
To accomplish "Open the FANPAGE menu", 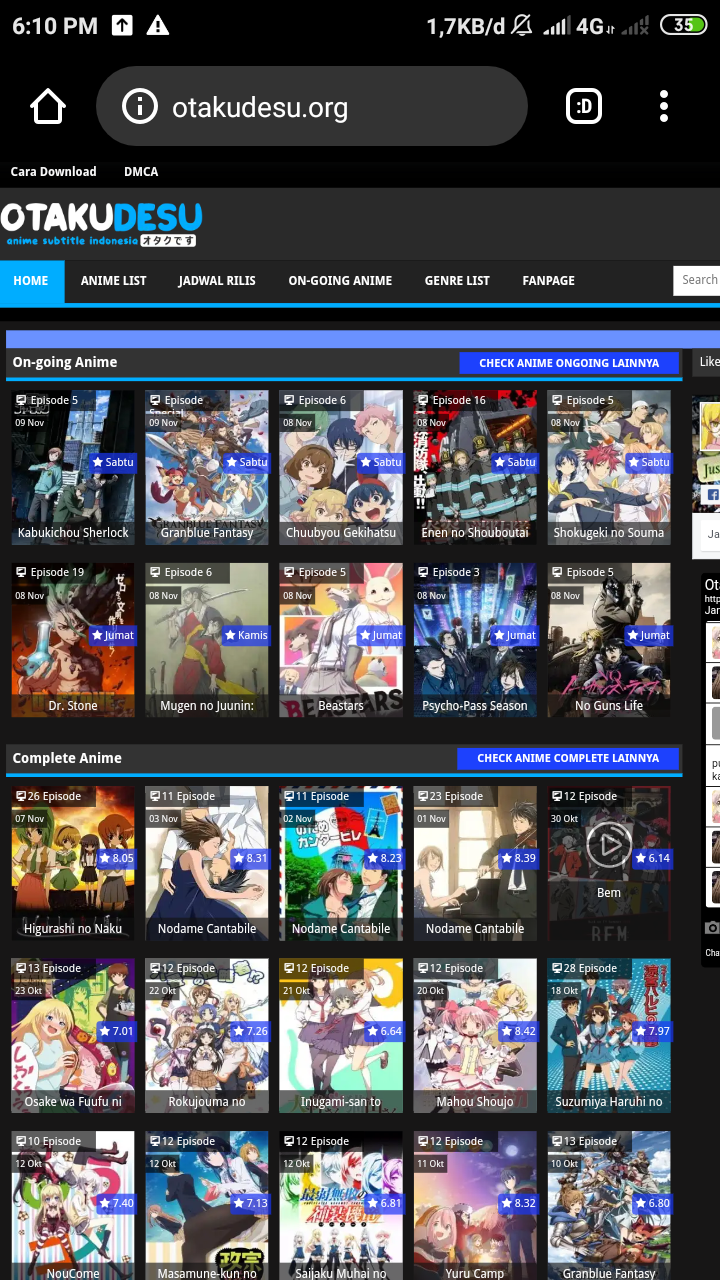I will 548,281.
